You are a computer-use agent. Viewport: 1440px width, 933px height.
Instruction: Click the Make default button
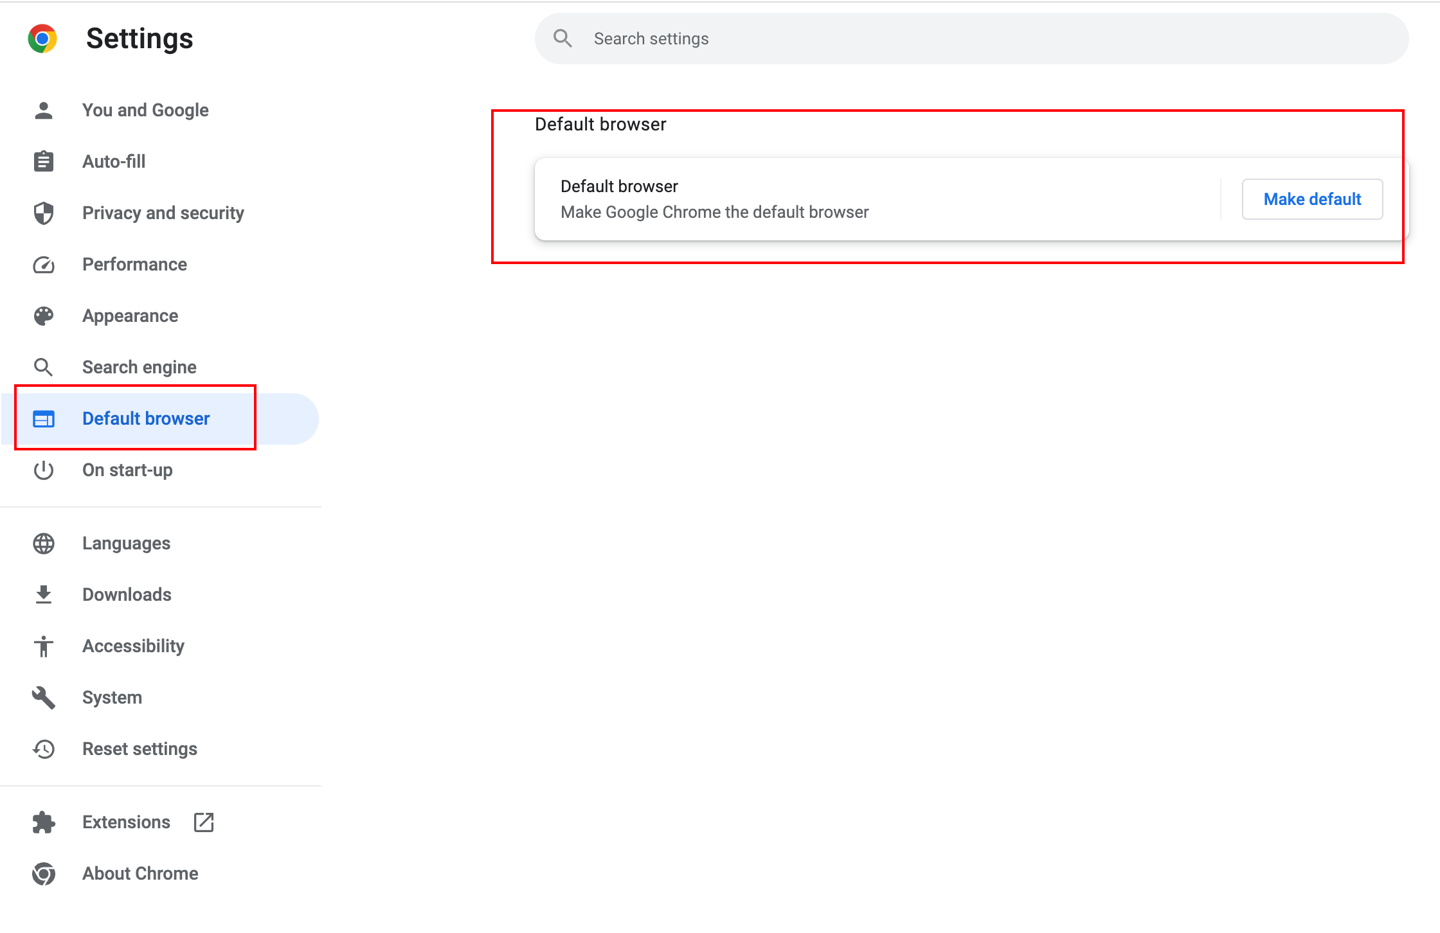click(x=1312, y=199)
